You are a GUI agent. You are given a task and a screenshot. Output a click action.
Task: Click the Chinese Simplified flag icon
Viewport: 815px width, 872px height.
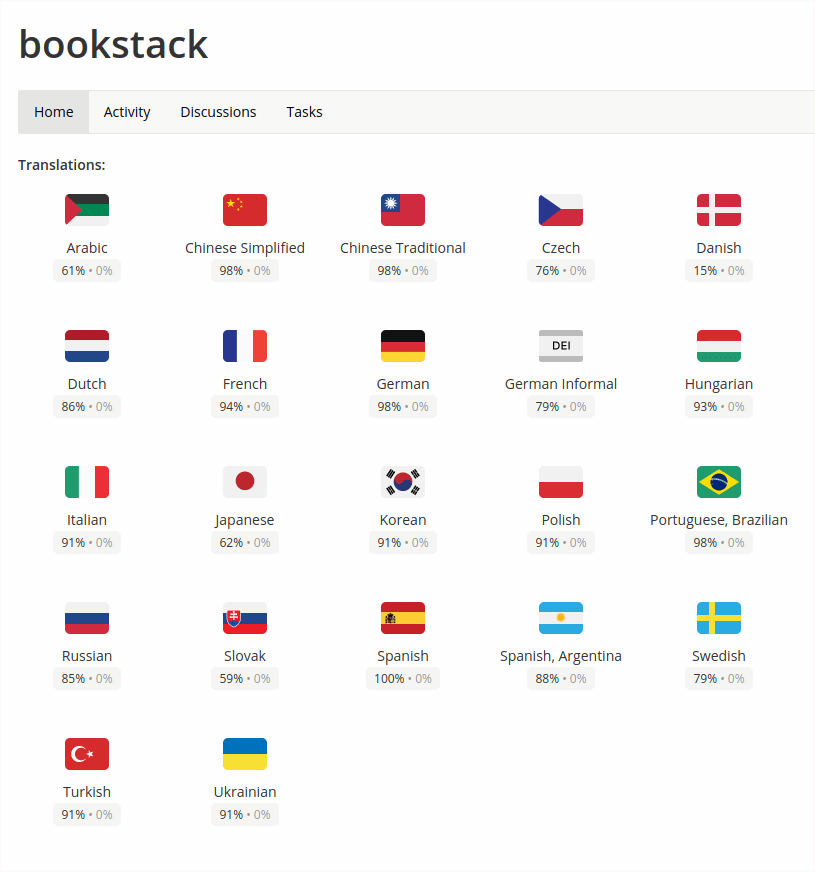coord(245,210)
